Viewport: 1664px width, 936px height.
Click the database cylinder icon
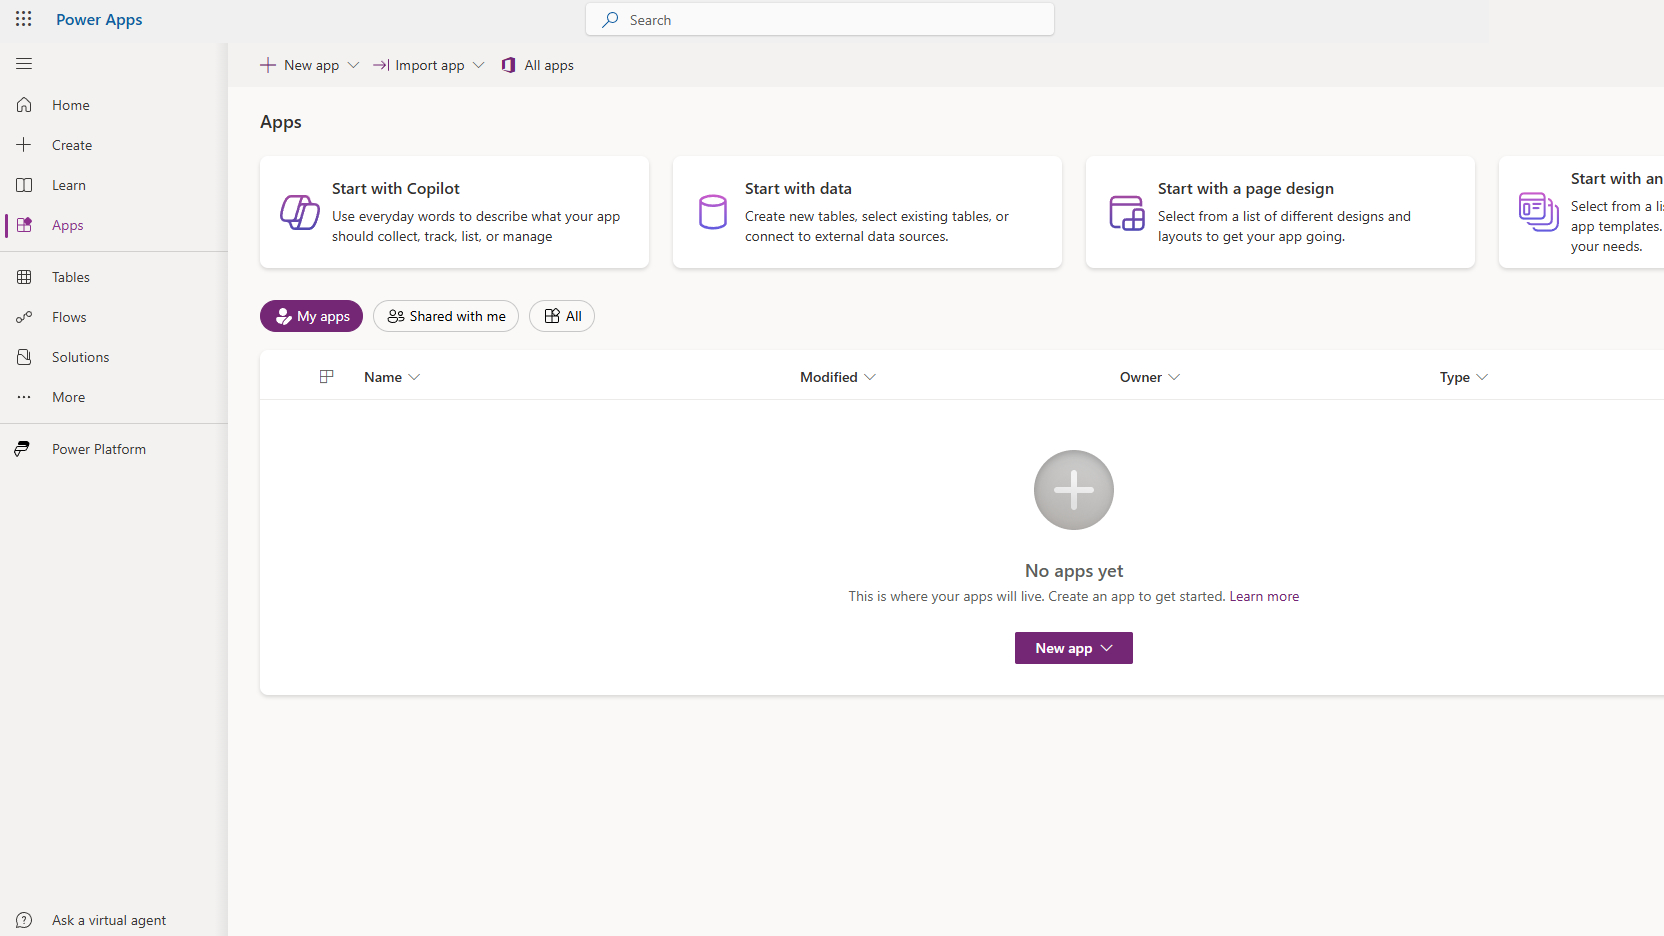click(713, 212)
